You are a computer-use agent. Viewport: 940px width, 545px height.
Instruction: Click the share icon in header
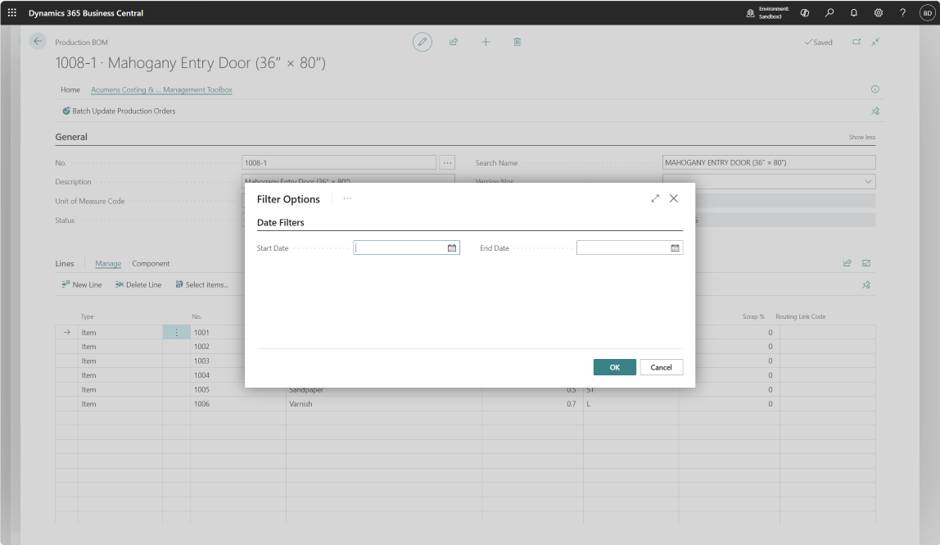(x=454, y=42)
